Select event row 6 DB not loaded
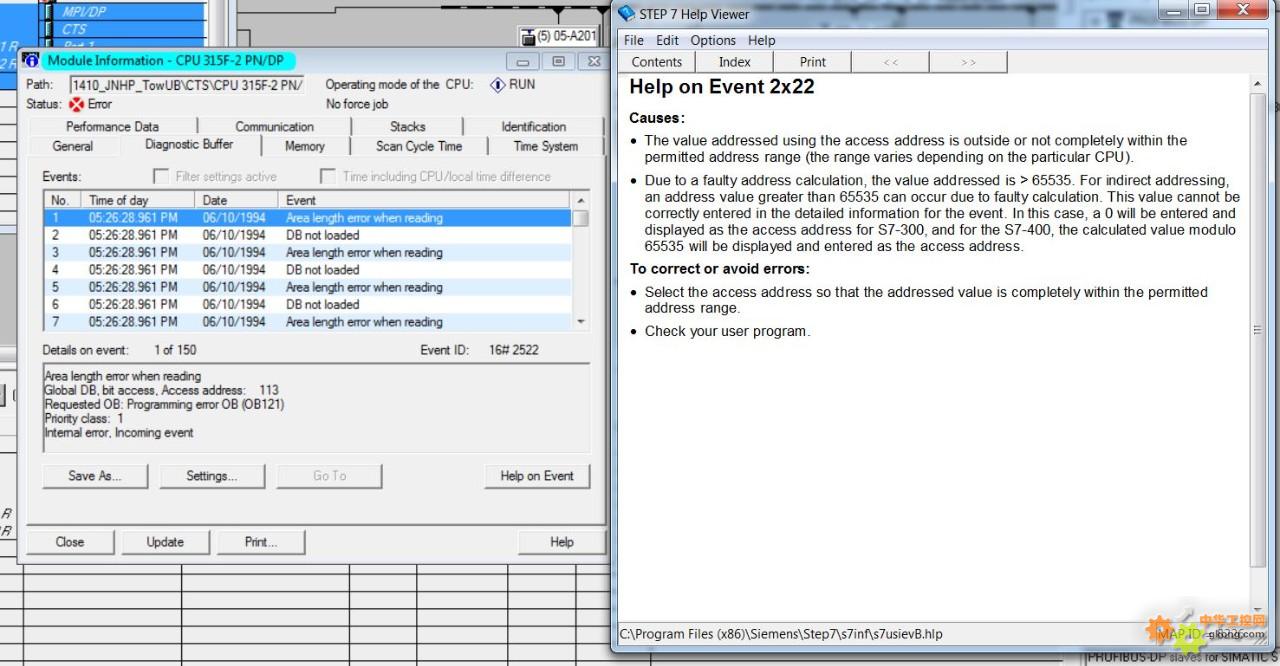1280x666 pixels. click(308, 305)
